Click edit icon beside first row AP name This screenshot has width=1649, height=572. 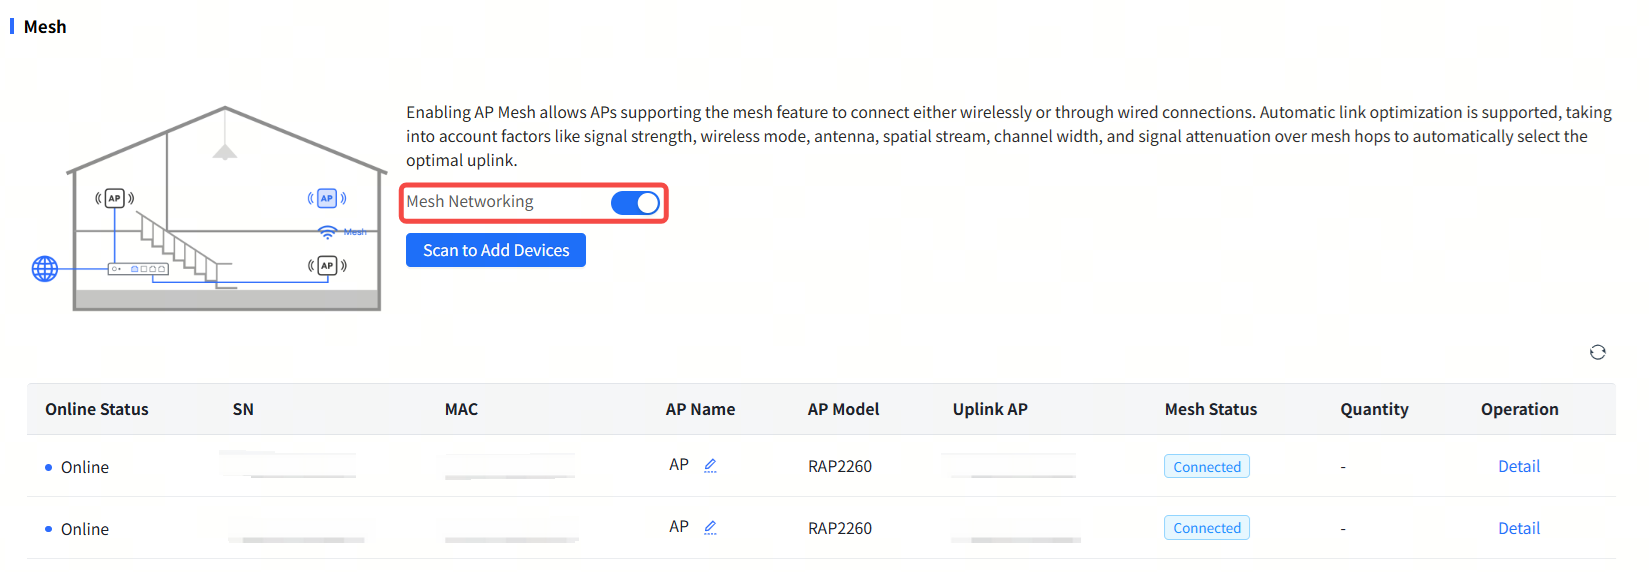(x=710, y=465)
